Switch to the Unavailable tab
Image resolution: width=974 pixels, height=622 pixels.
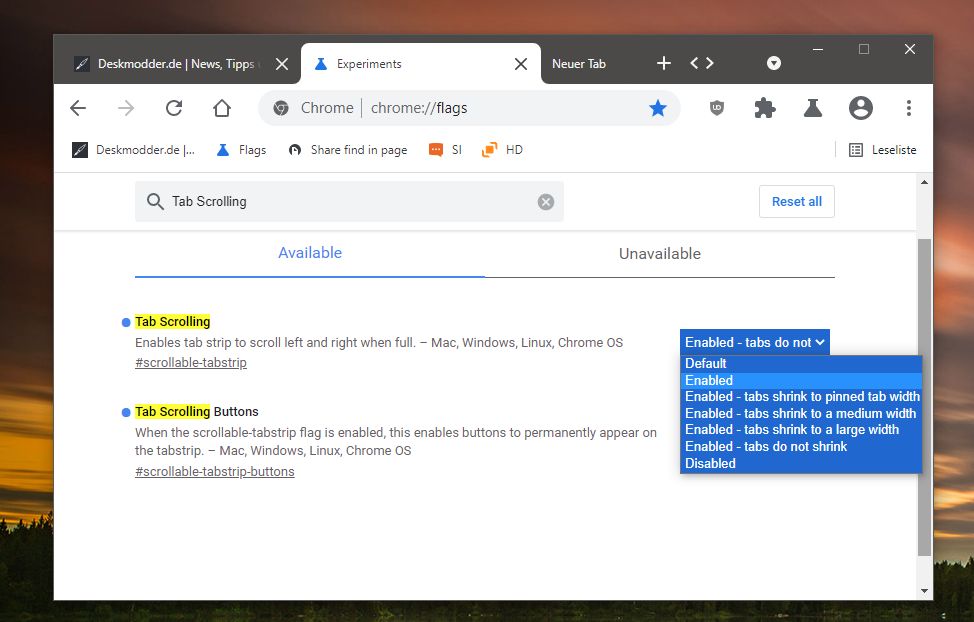coord(660,254)
